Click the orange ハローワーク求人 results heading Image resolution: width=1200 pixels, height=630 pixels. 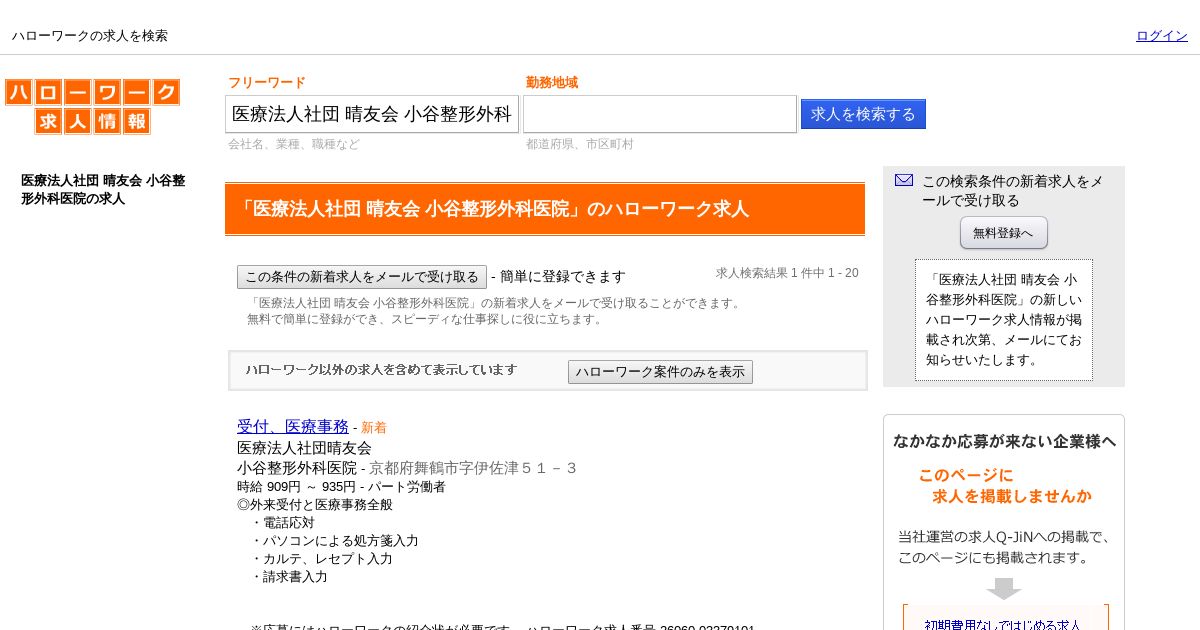[x=545, y=209]
